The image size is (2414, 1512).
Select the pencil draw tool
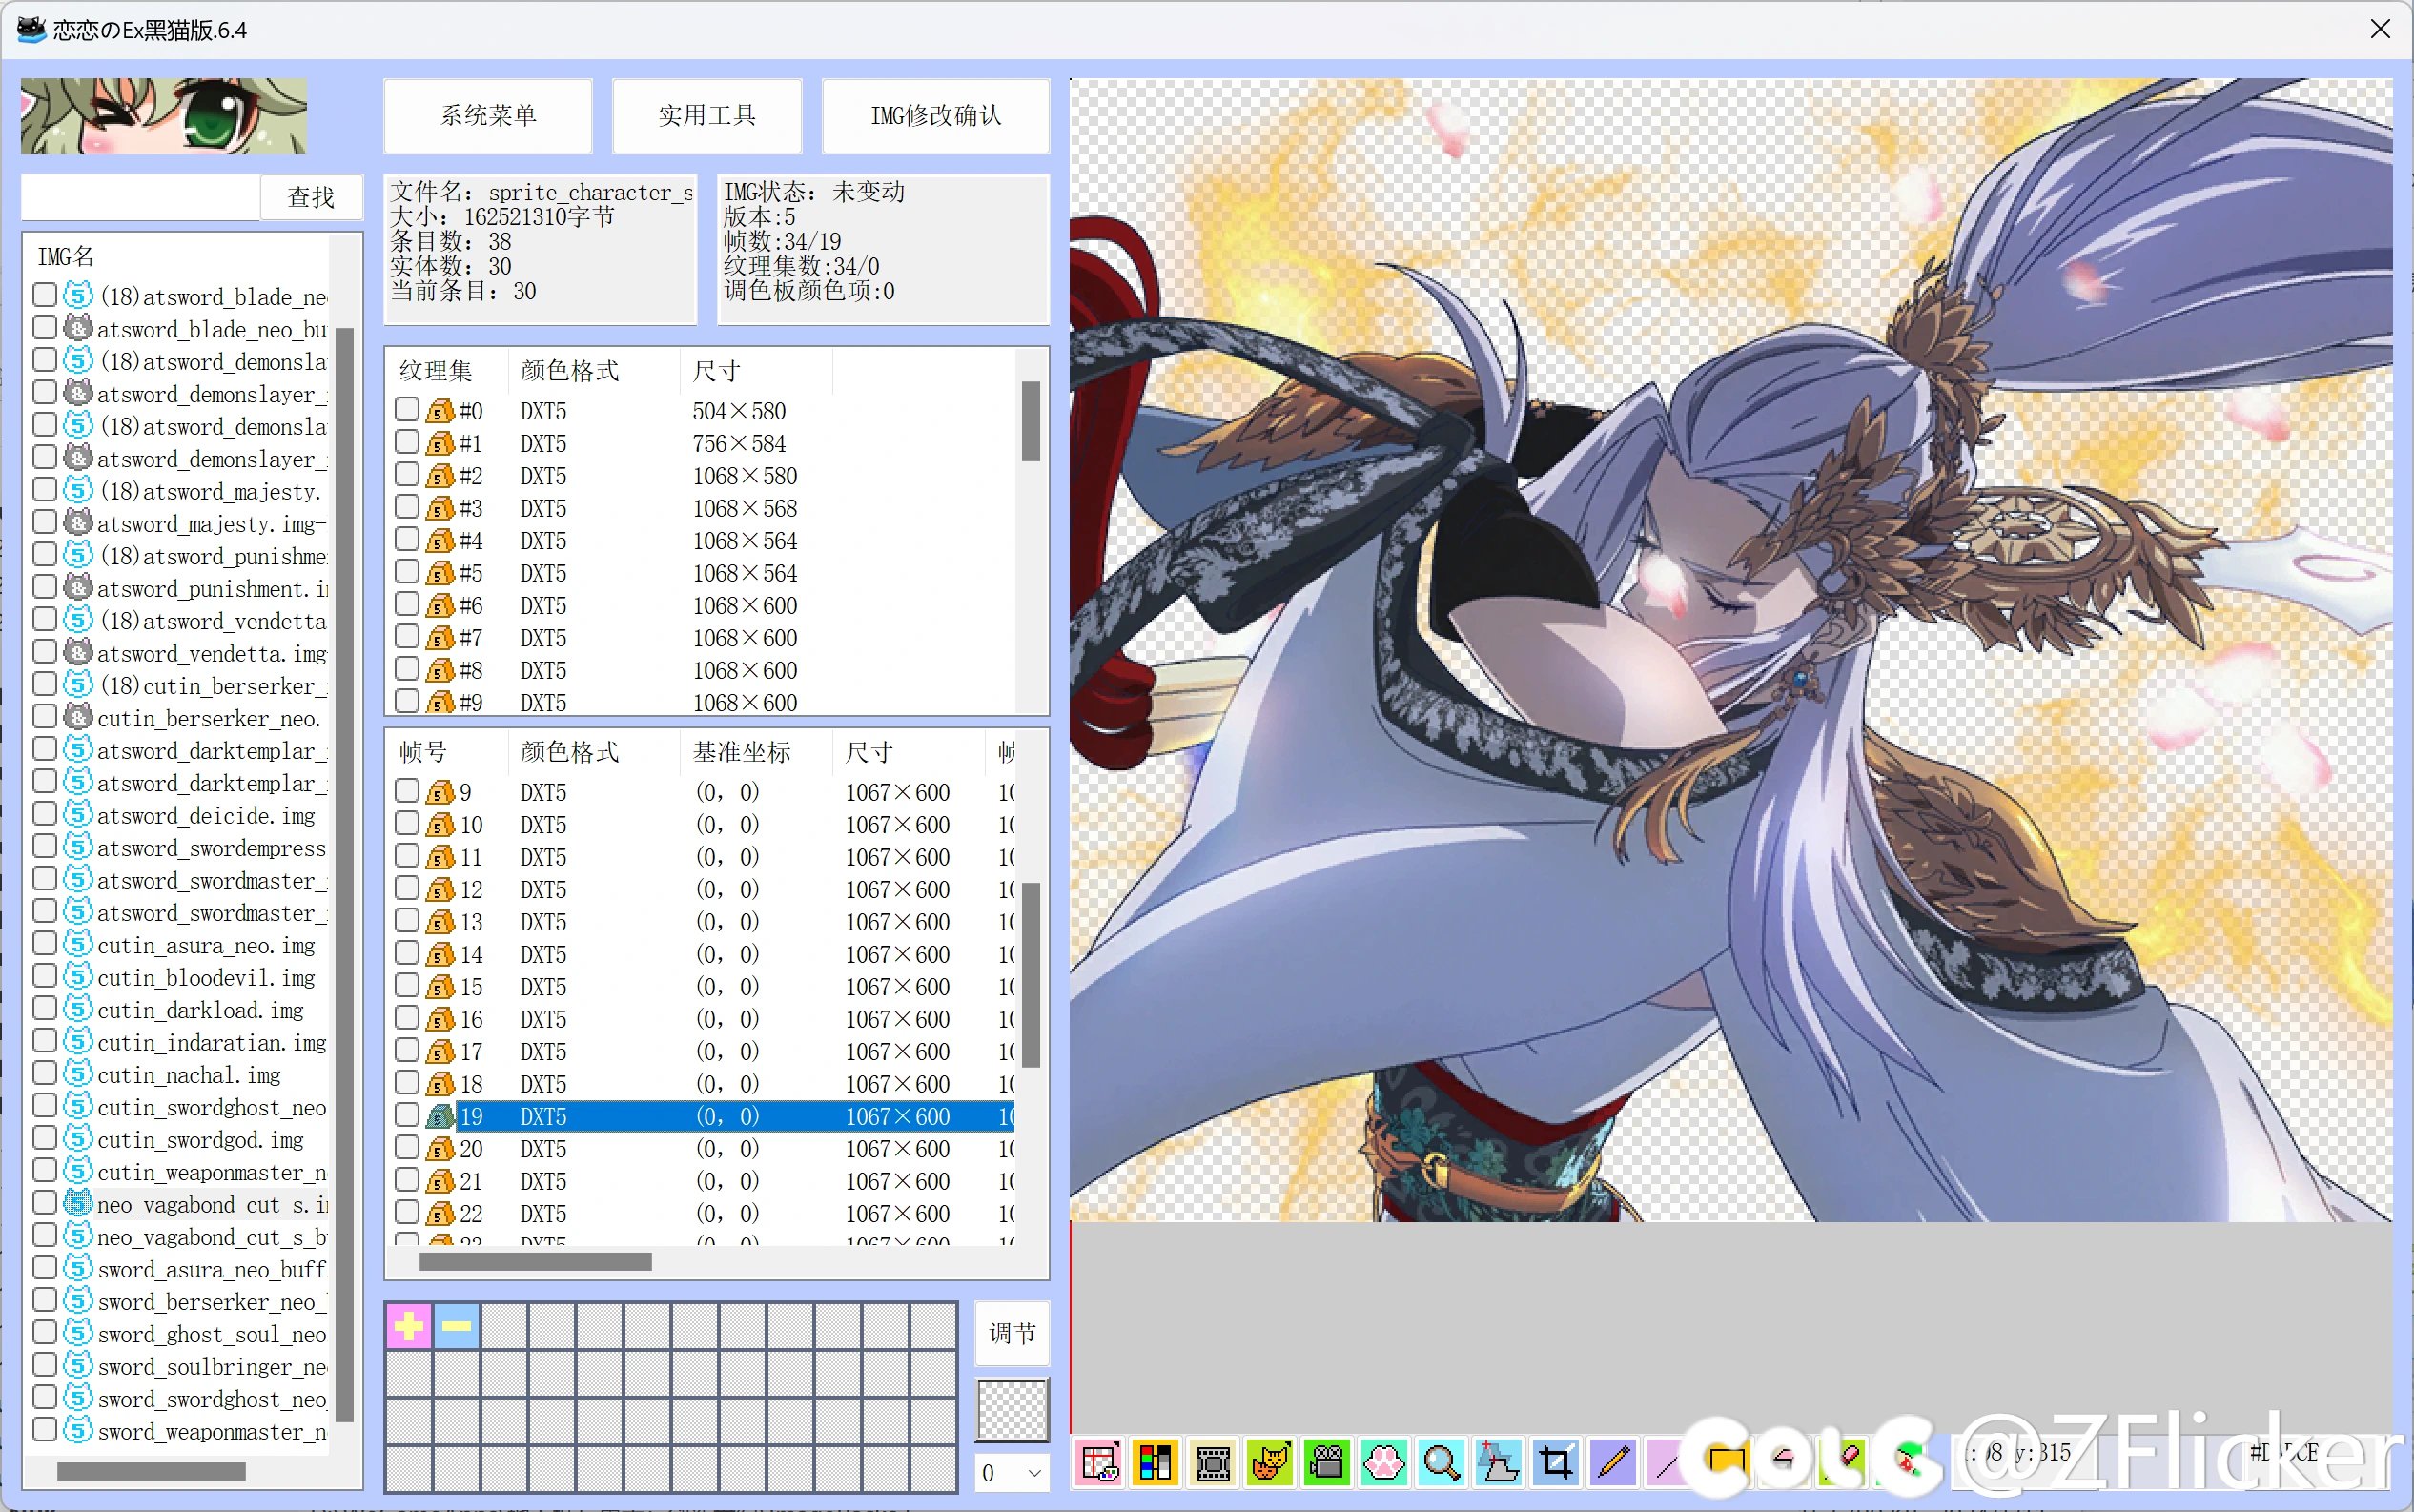click(1613, 1462)
